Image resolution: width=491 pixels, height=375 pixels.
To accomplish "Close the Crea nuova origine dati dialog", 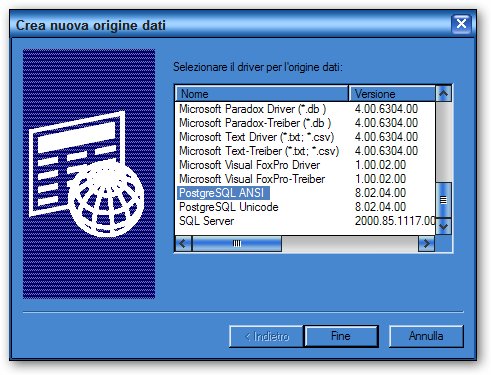I will click(x=461, y=24).
